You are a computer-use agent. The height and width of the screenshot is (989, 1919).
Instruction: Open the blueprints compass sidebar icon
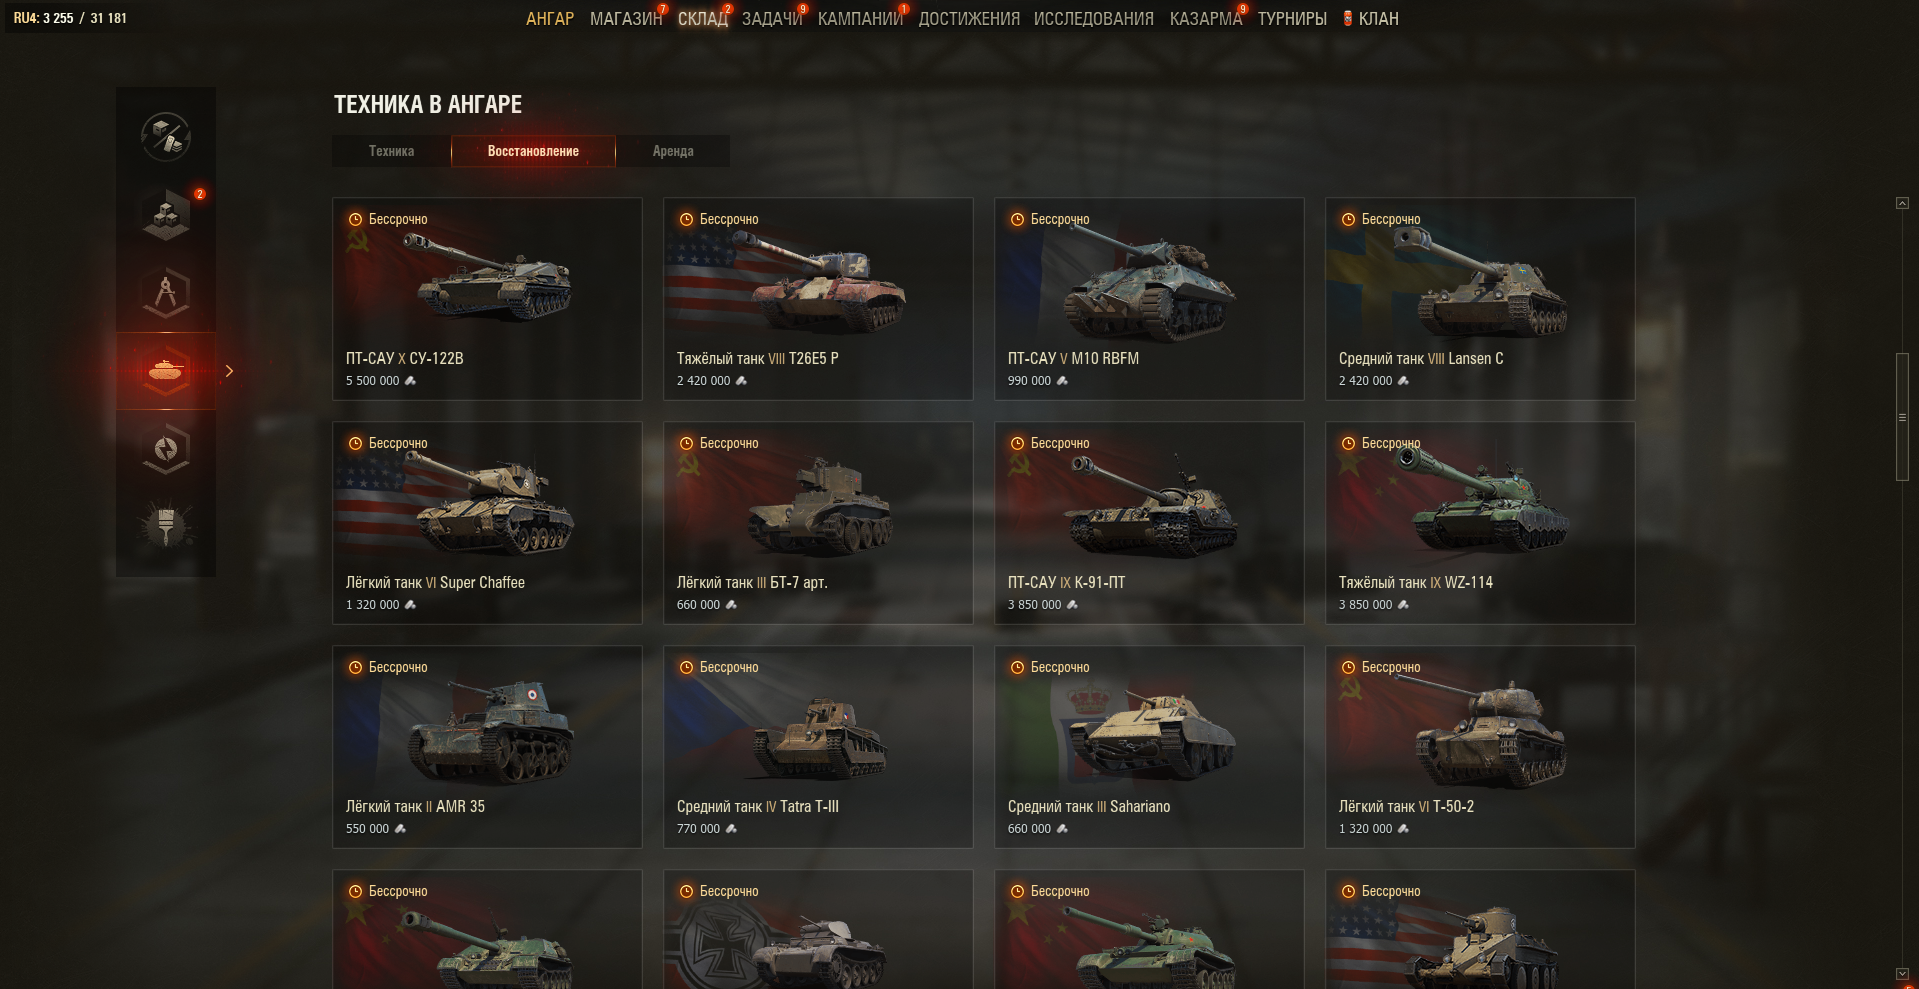coord(166,293)
